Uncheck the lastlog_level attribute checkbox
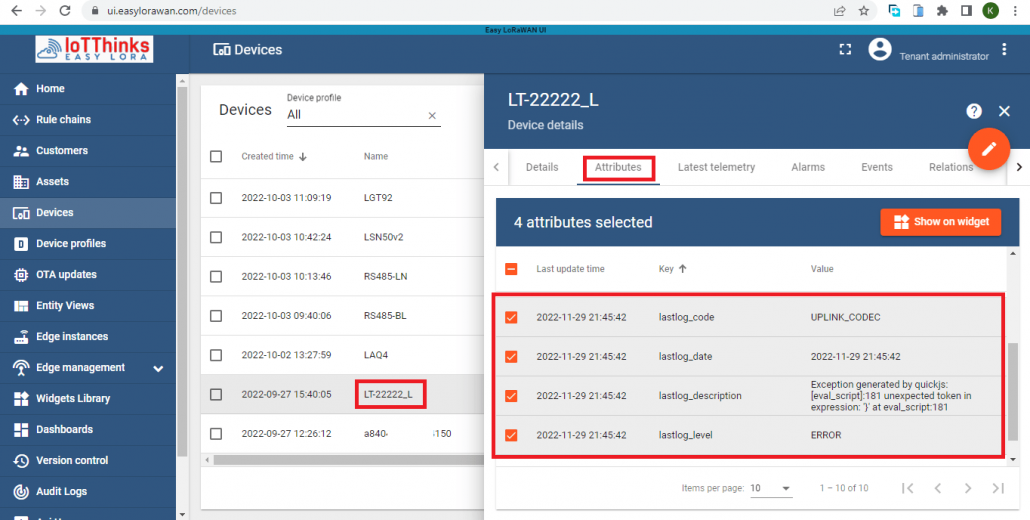 point(511,435)
